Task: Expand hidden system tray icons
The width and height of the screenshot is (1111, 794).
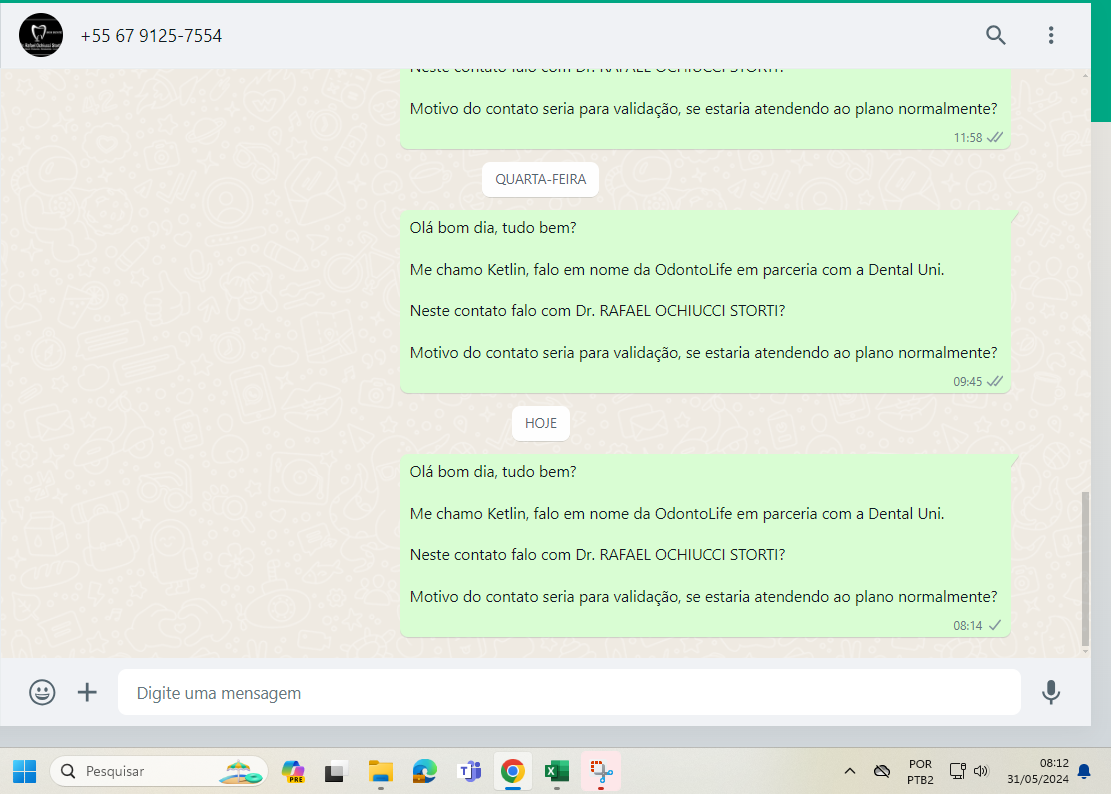Action: pyautogui.click(x=850, y=771)
